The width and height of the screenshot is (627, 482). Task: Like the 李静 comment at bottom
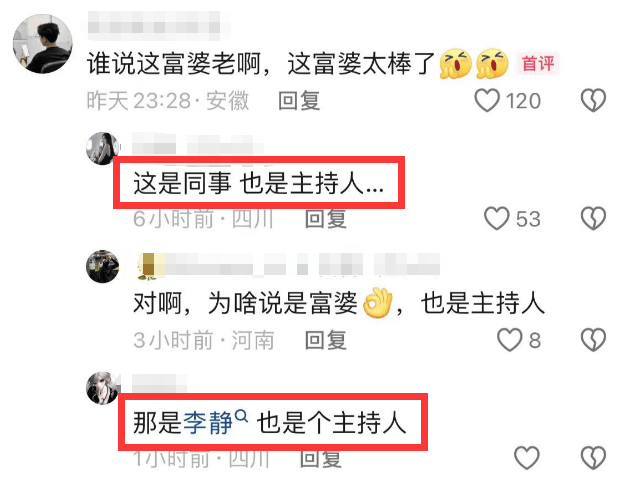pyautogui.click(x=527, y=458)
